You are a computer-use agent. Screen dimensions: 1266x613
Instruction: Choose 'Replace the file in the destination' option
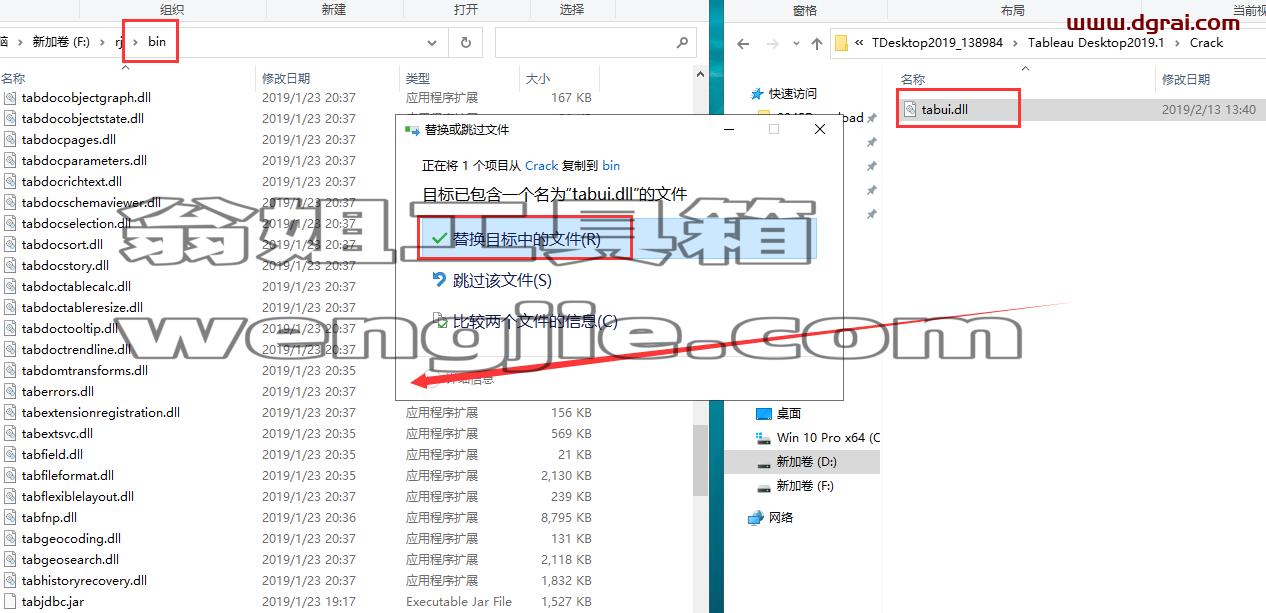[618, 240]
